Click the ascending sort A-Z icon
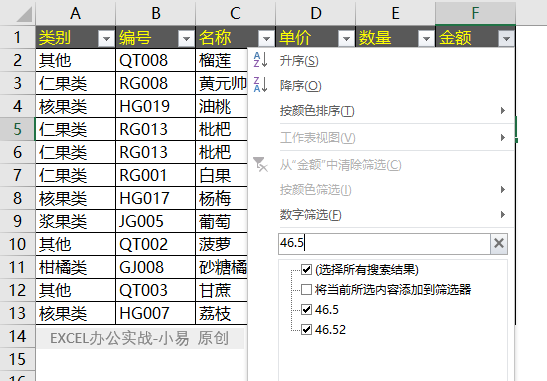Viewport: 547px width, 381px height. pos(261,60)
